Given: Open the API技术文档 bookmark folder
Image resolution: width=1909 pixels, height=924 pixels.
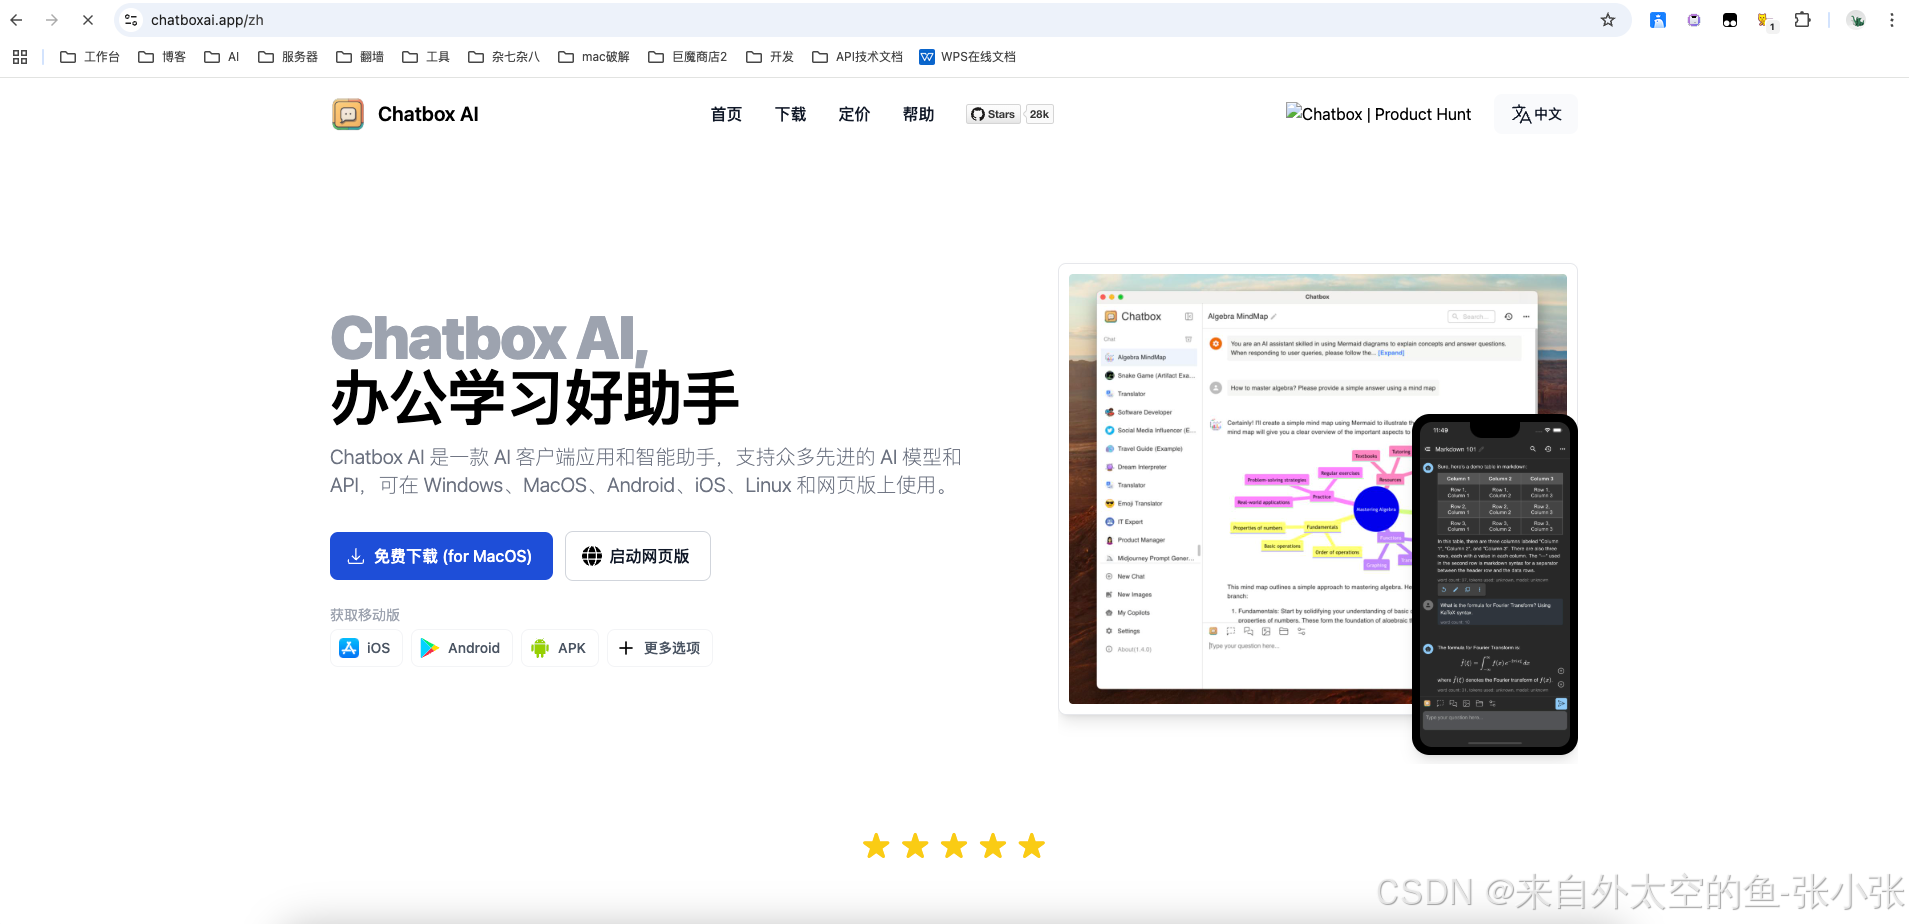Looking at the screenshot, I should click(858, 57).
